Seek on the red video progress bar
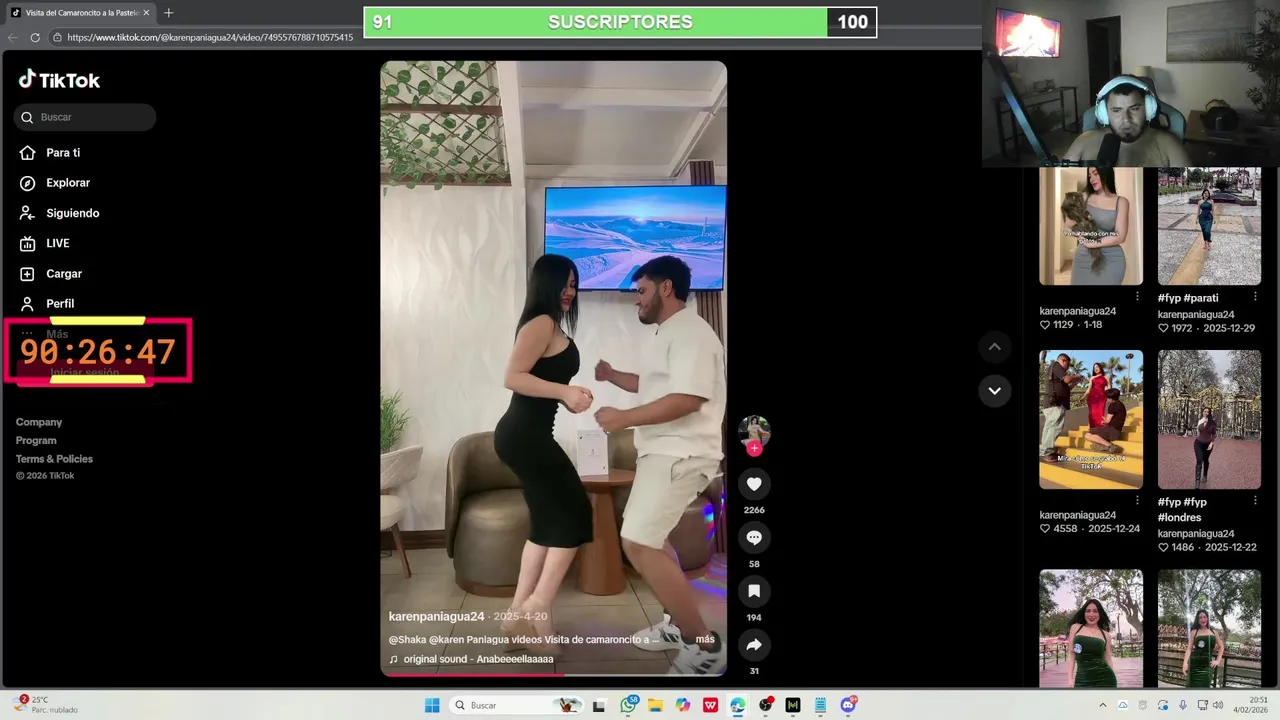Screen dimensions: 1280x720 pos(553,675)
